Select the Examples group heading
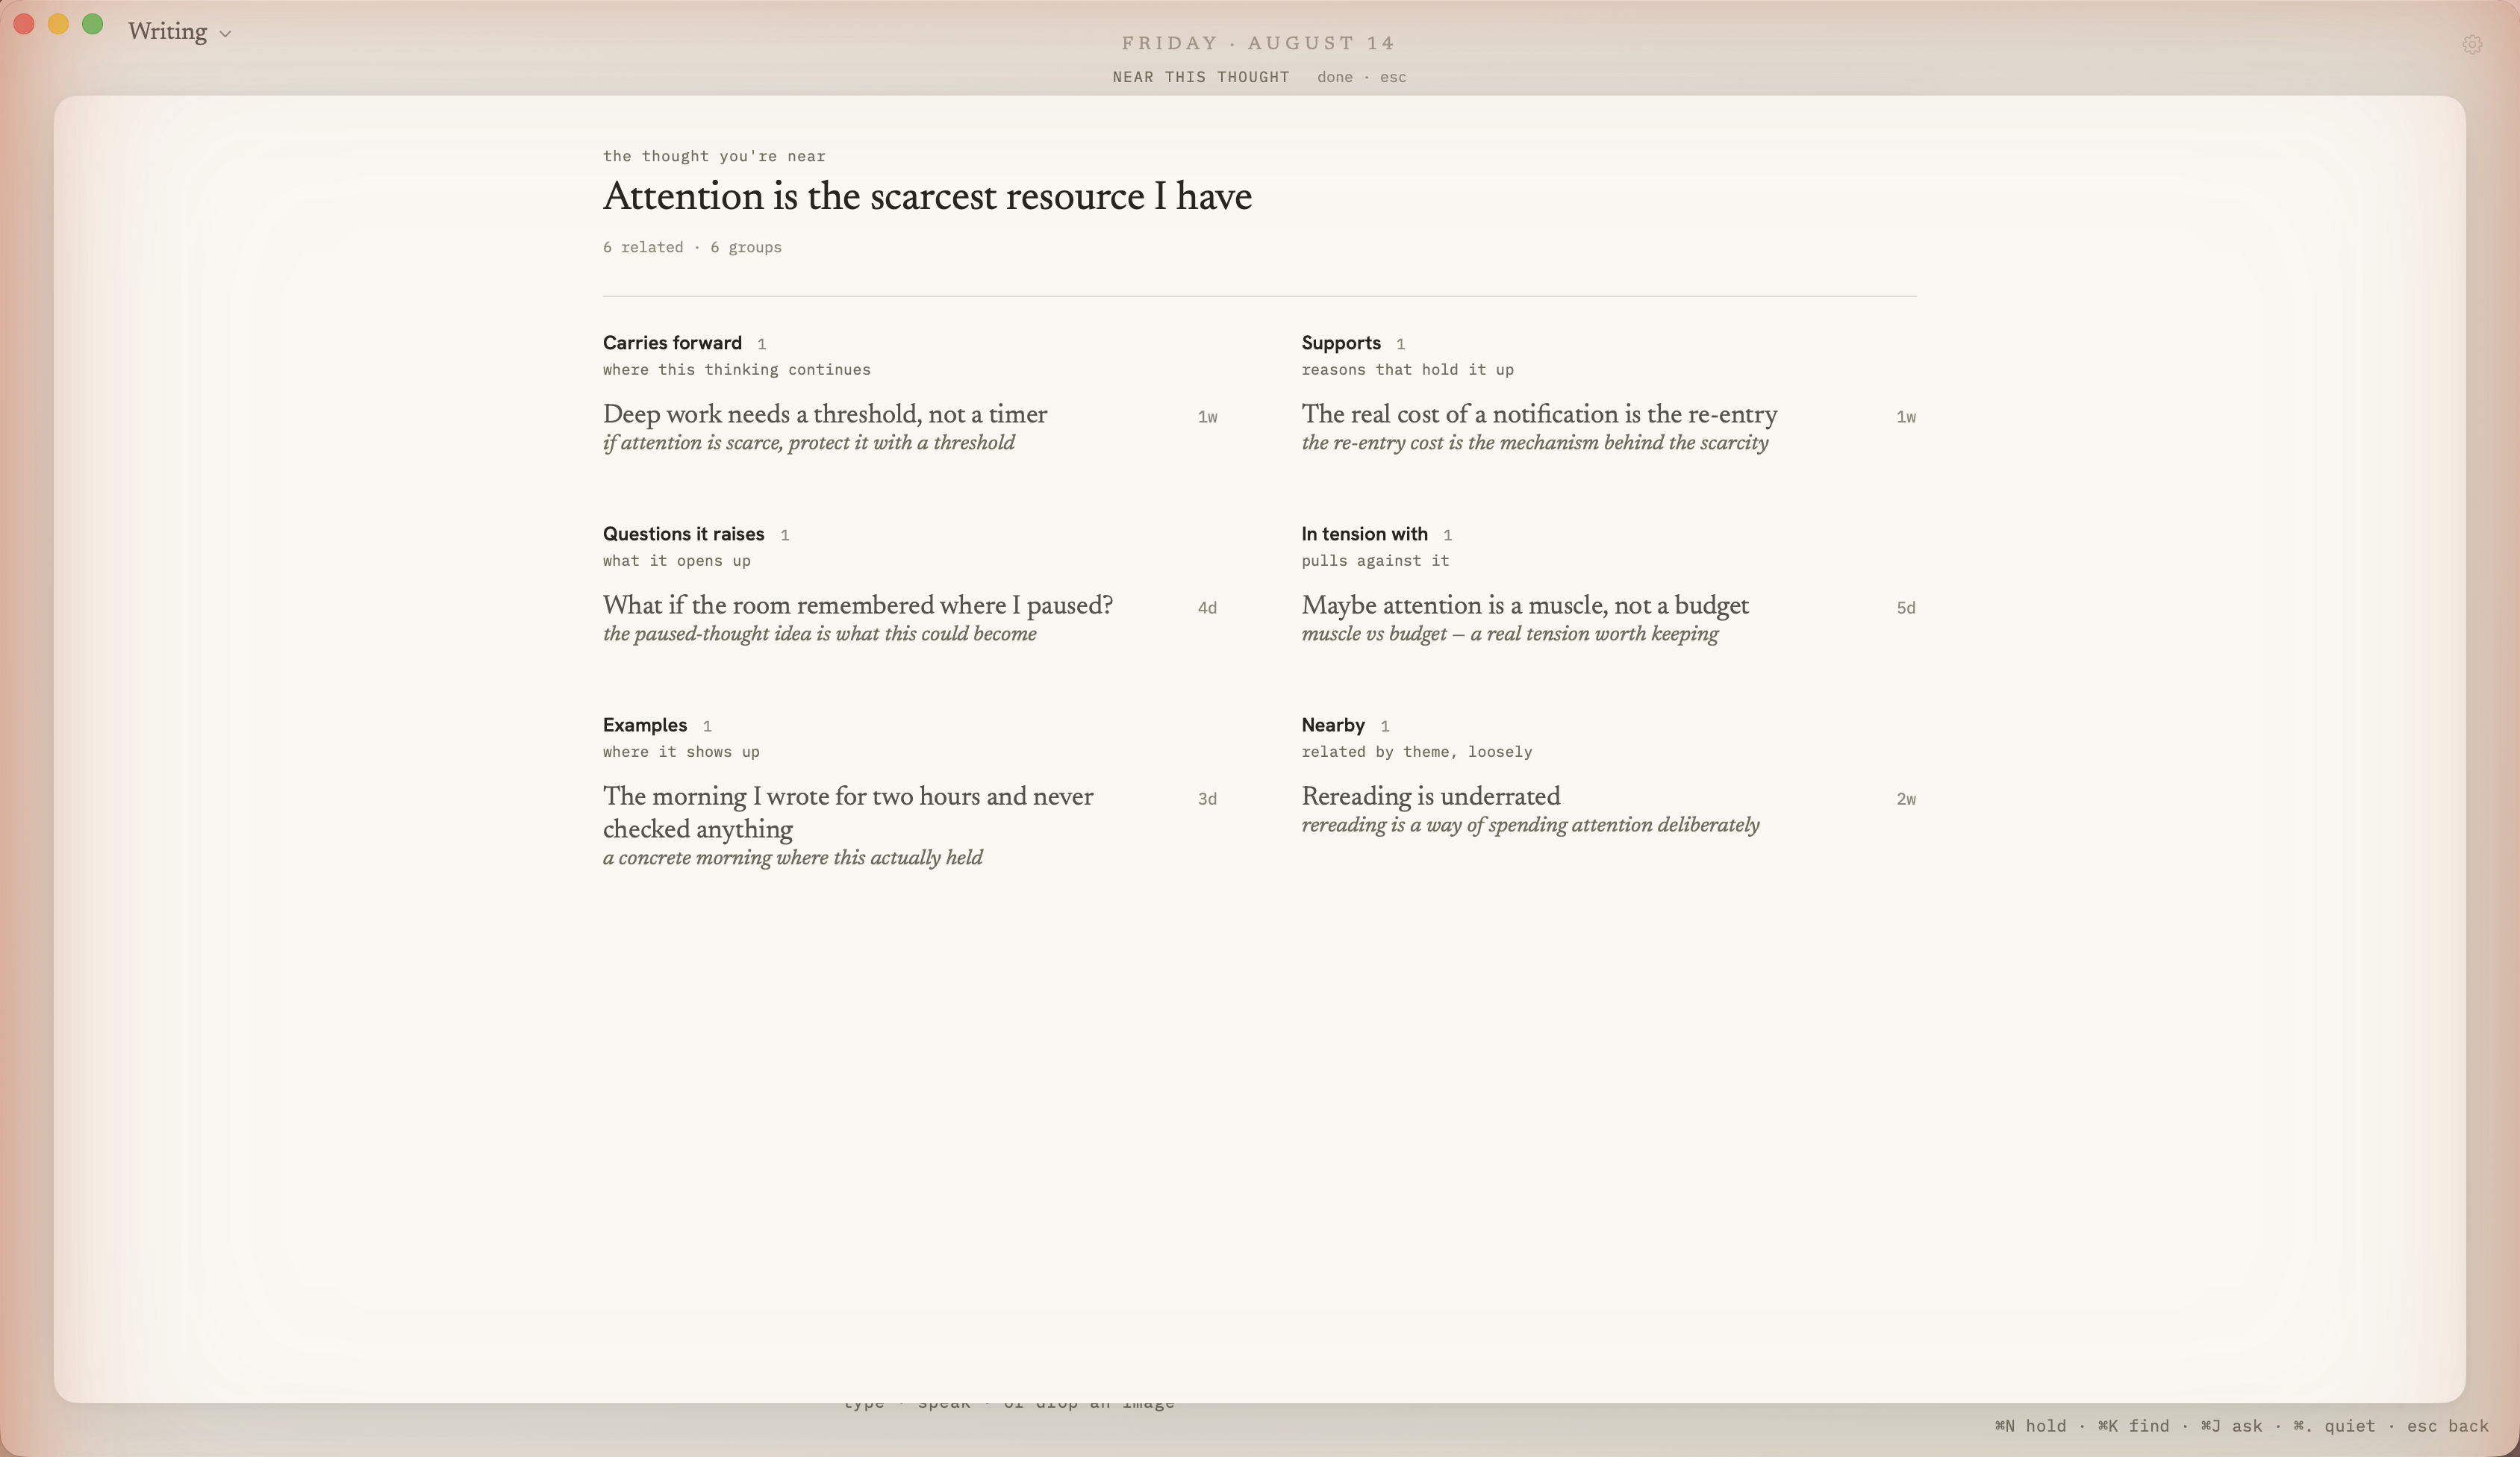Image resolution: width=2520 pixels, height=1457 pixels. pos(644,725)
